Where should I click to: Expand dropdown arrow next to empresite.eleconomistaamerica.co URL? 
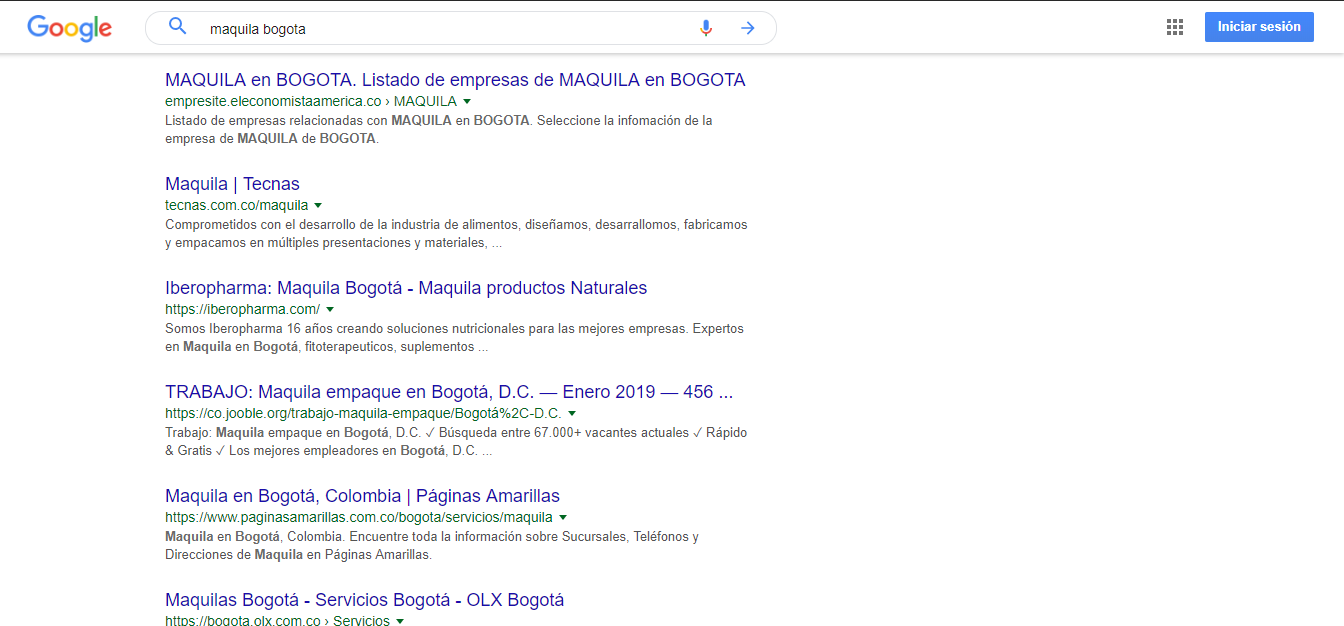[467, 102]
